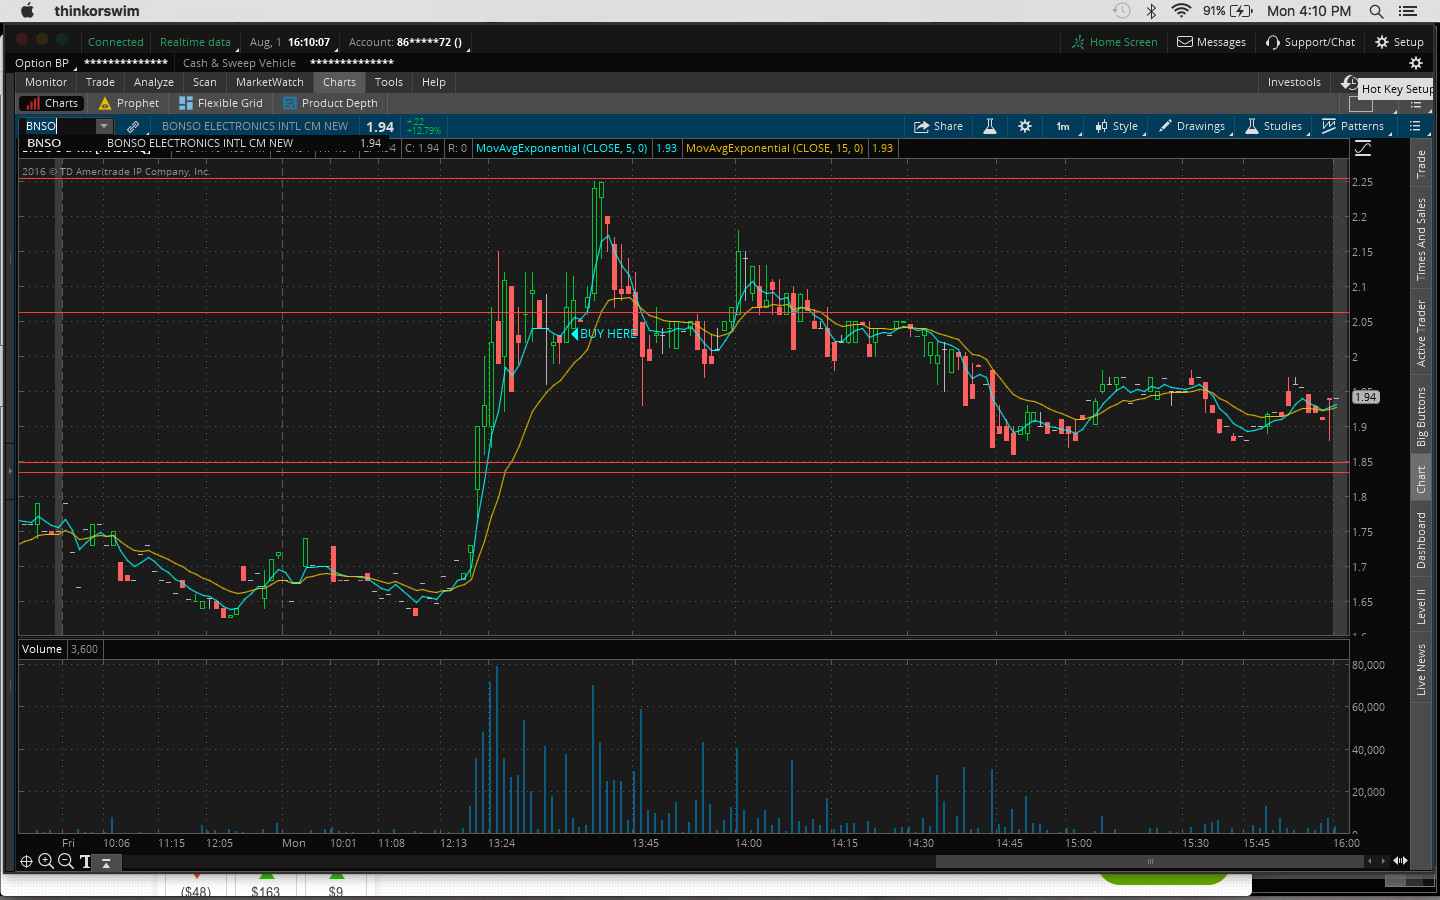Zoom out on the chart

(x=66, y=861)
